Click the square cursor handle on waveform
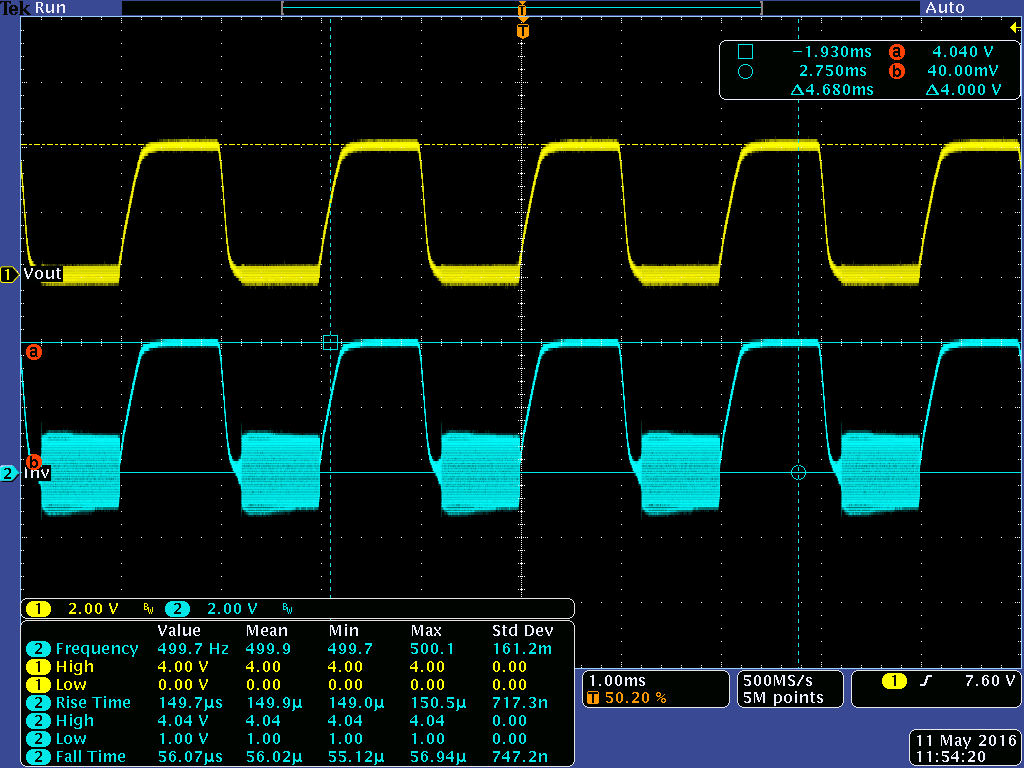Viewport: 1024px width, 768px height. pyautogui.click(x=330, y=342)
